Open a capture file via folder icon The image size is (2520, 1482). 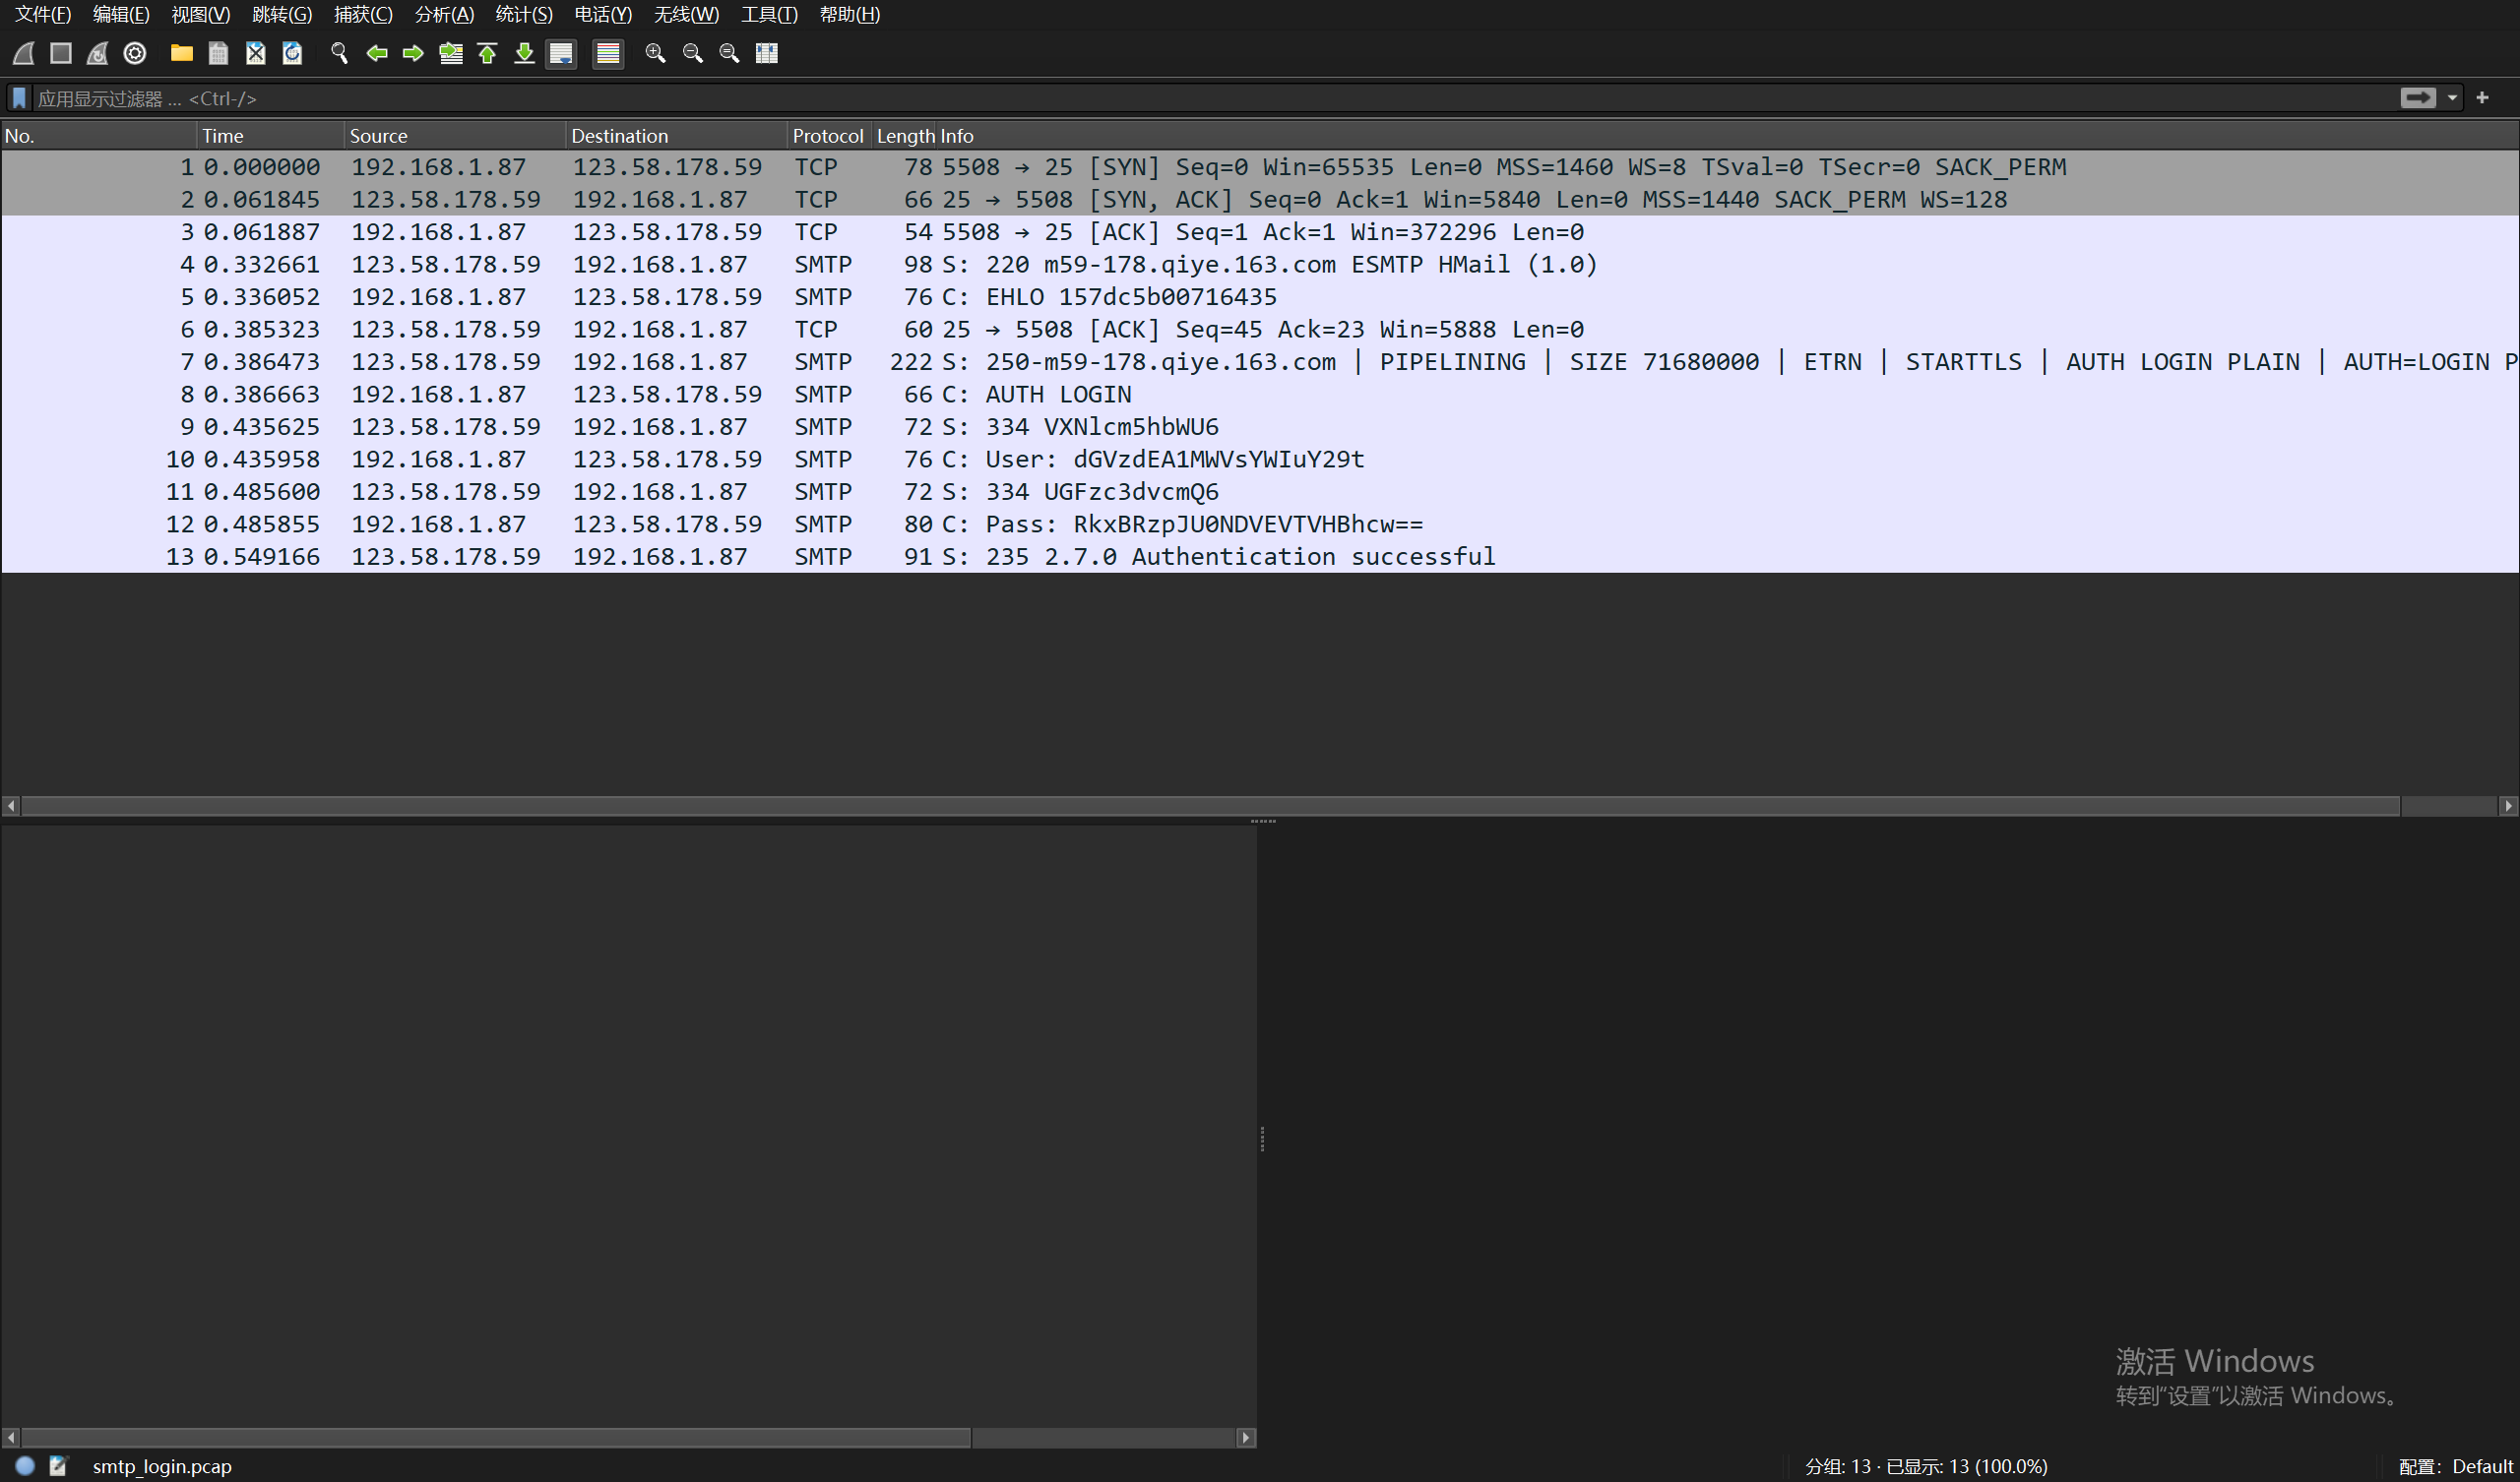point(181,53)
